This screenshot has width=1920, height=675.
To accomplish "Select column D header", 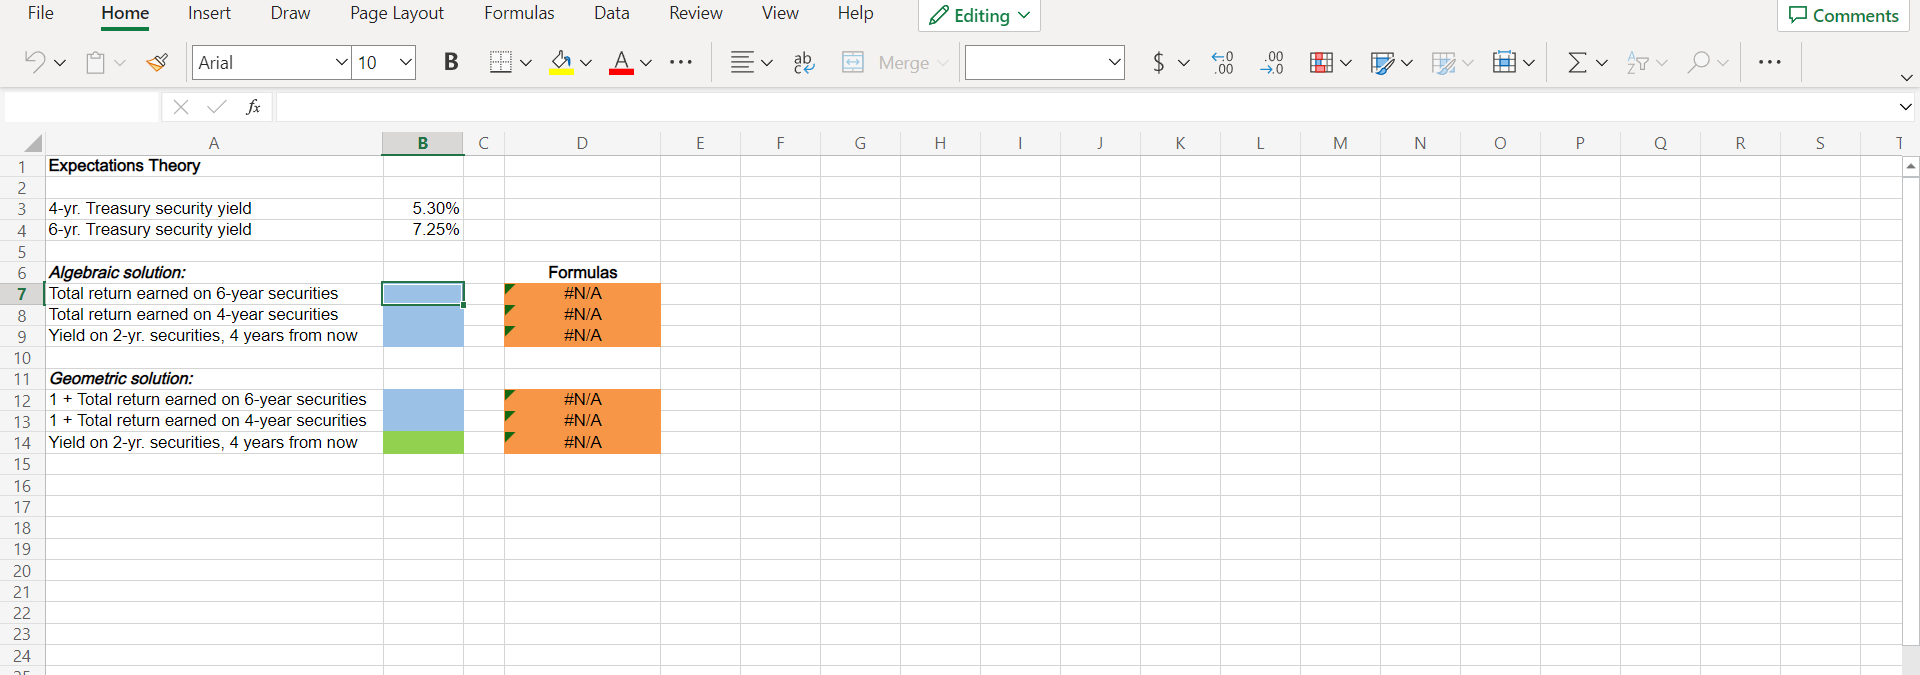I will coord(582,143).
